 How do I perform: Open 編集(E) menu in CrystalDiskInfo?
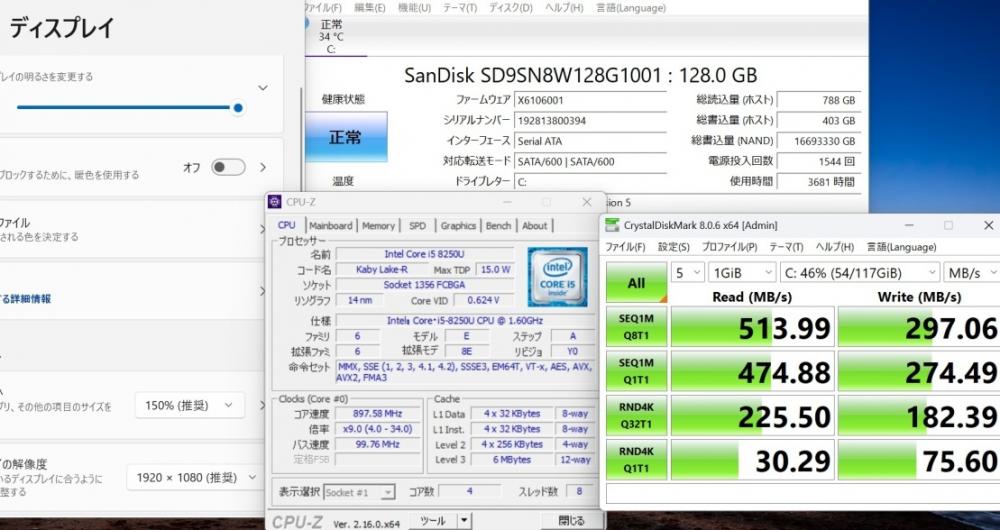pos(370,8)
